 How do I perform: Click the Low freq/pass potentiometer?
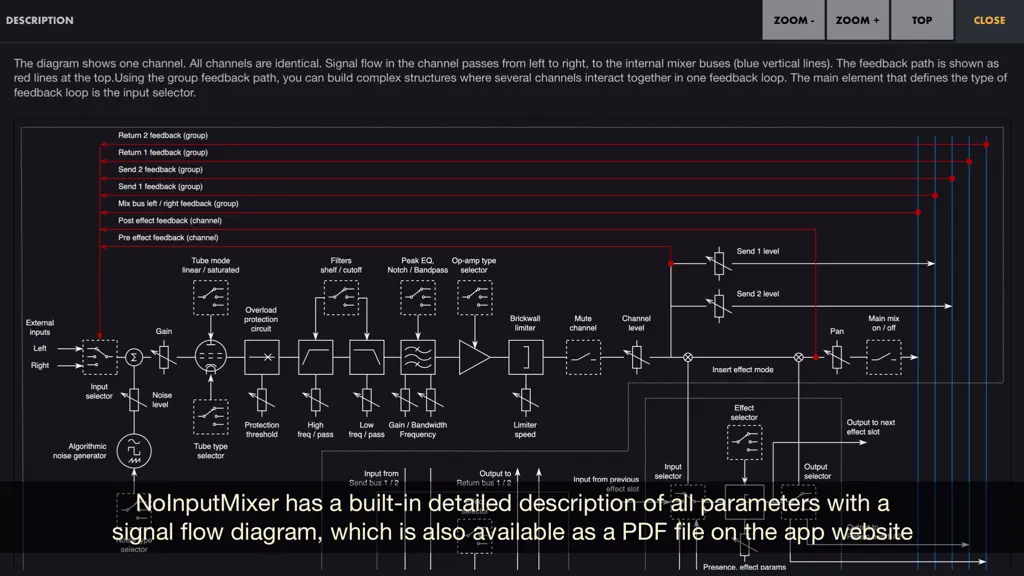click(366, 400)
